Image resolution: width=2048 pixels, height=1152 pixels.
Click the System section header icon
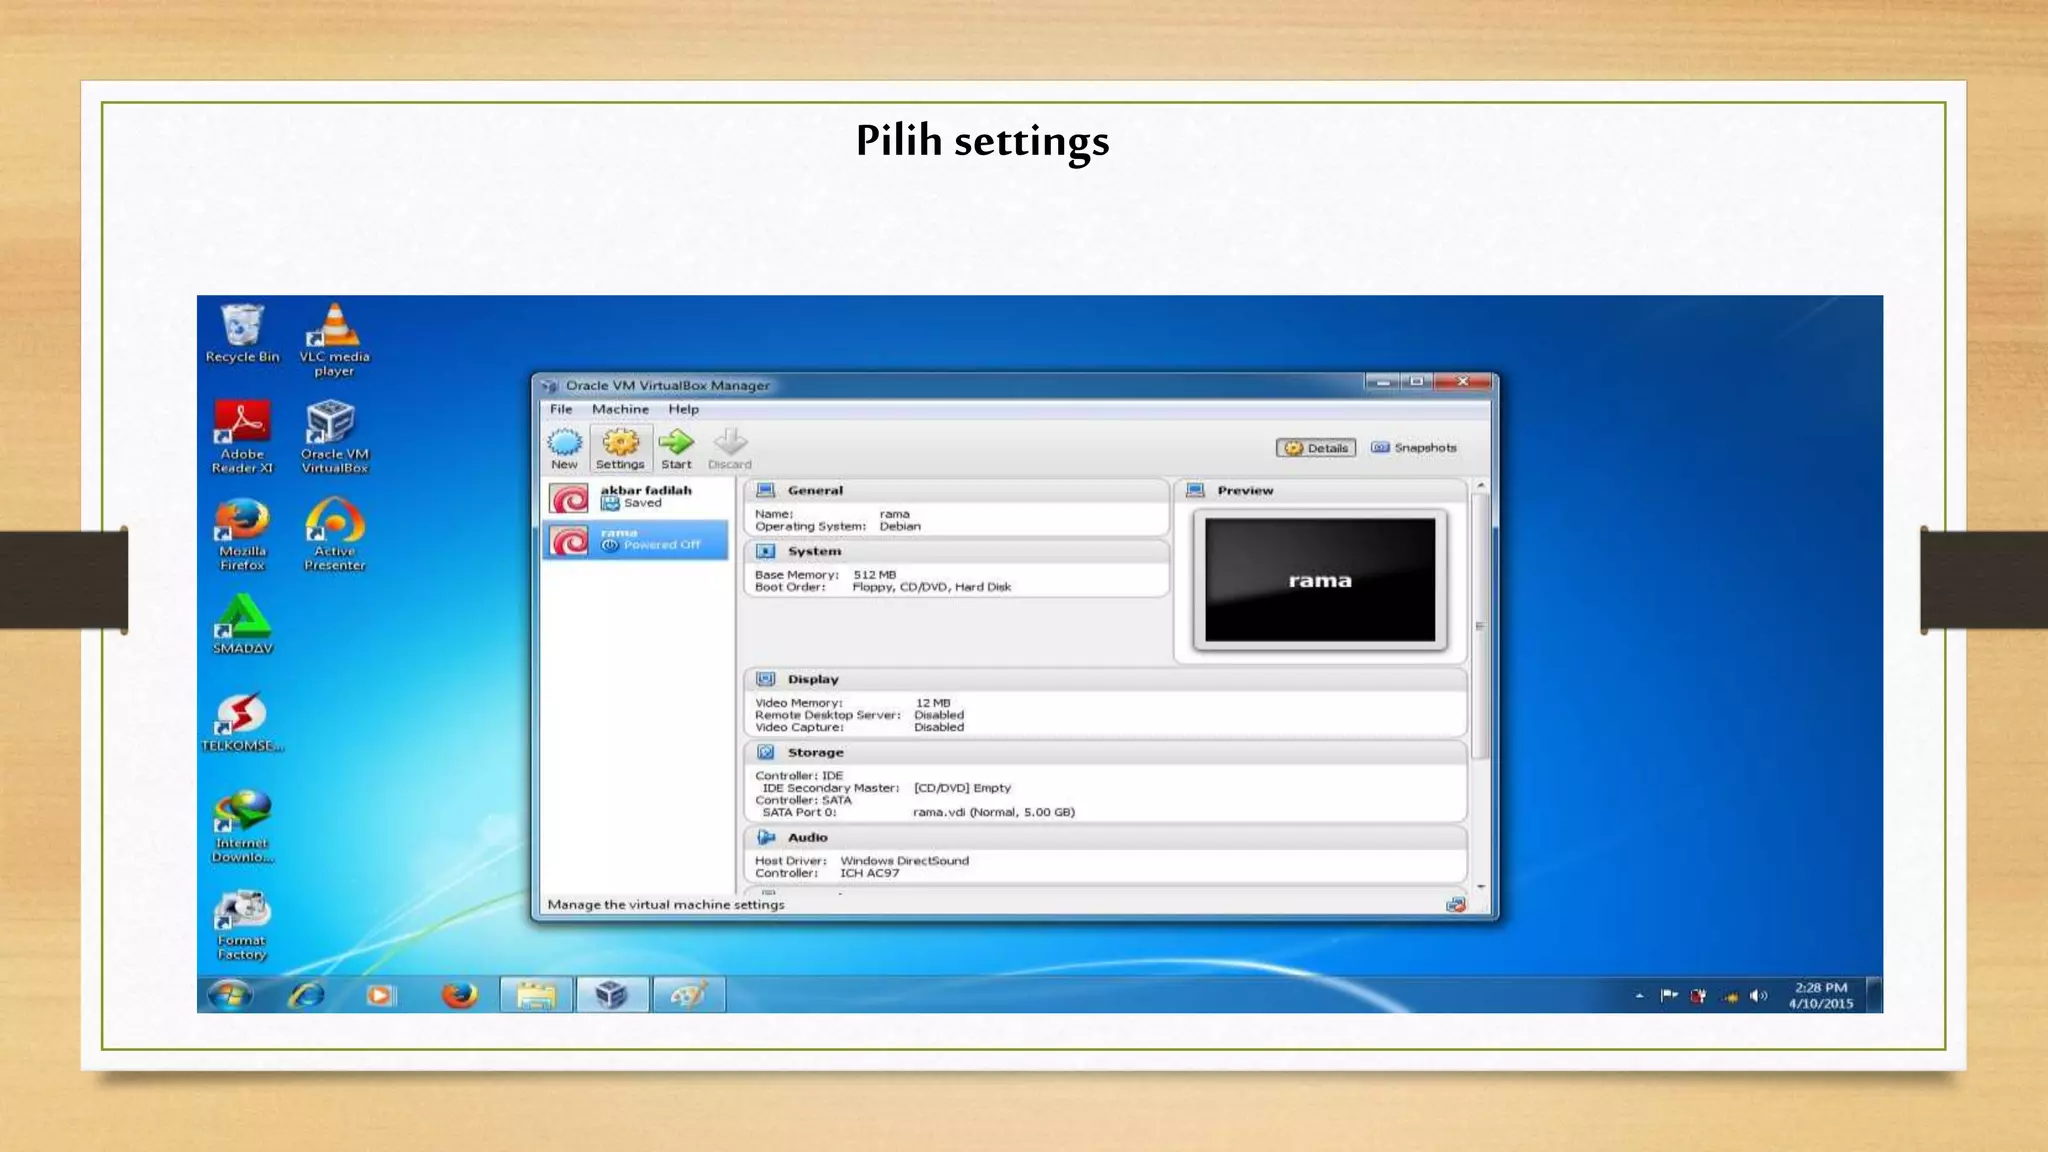click(x=766, y=551)
